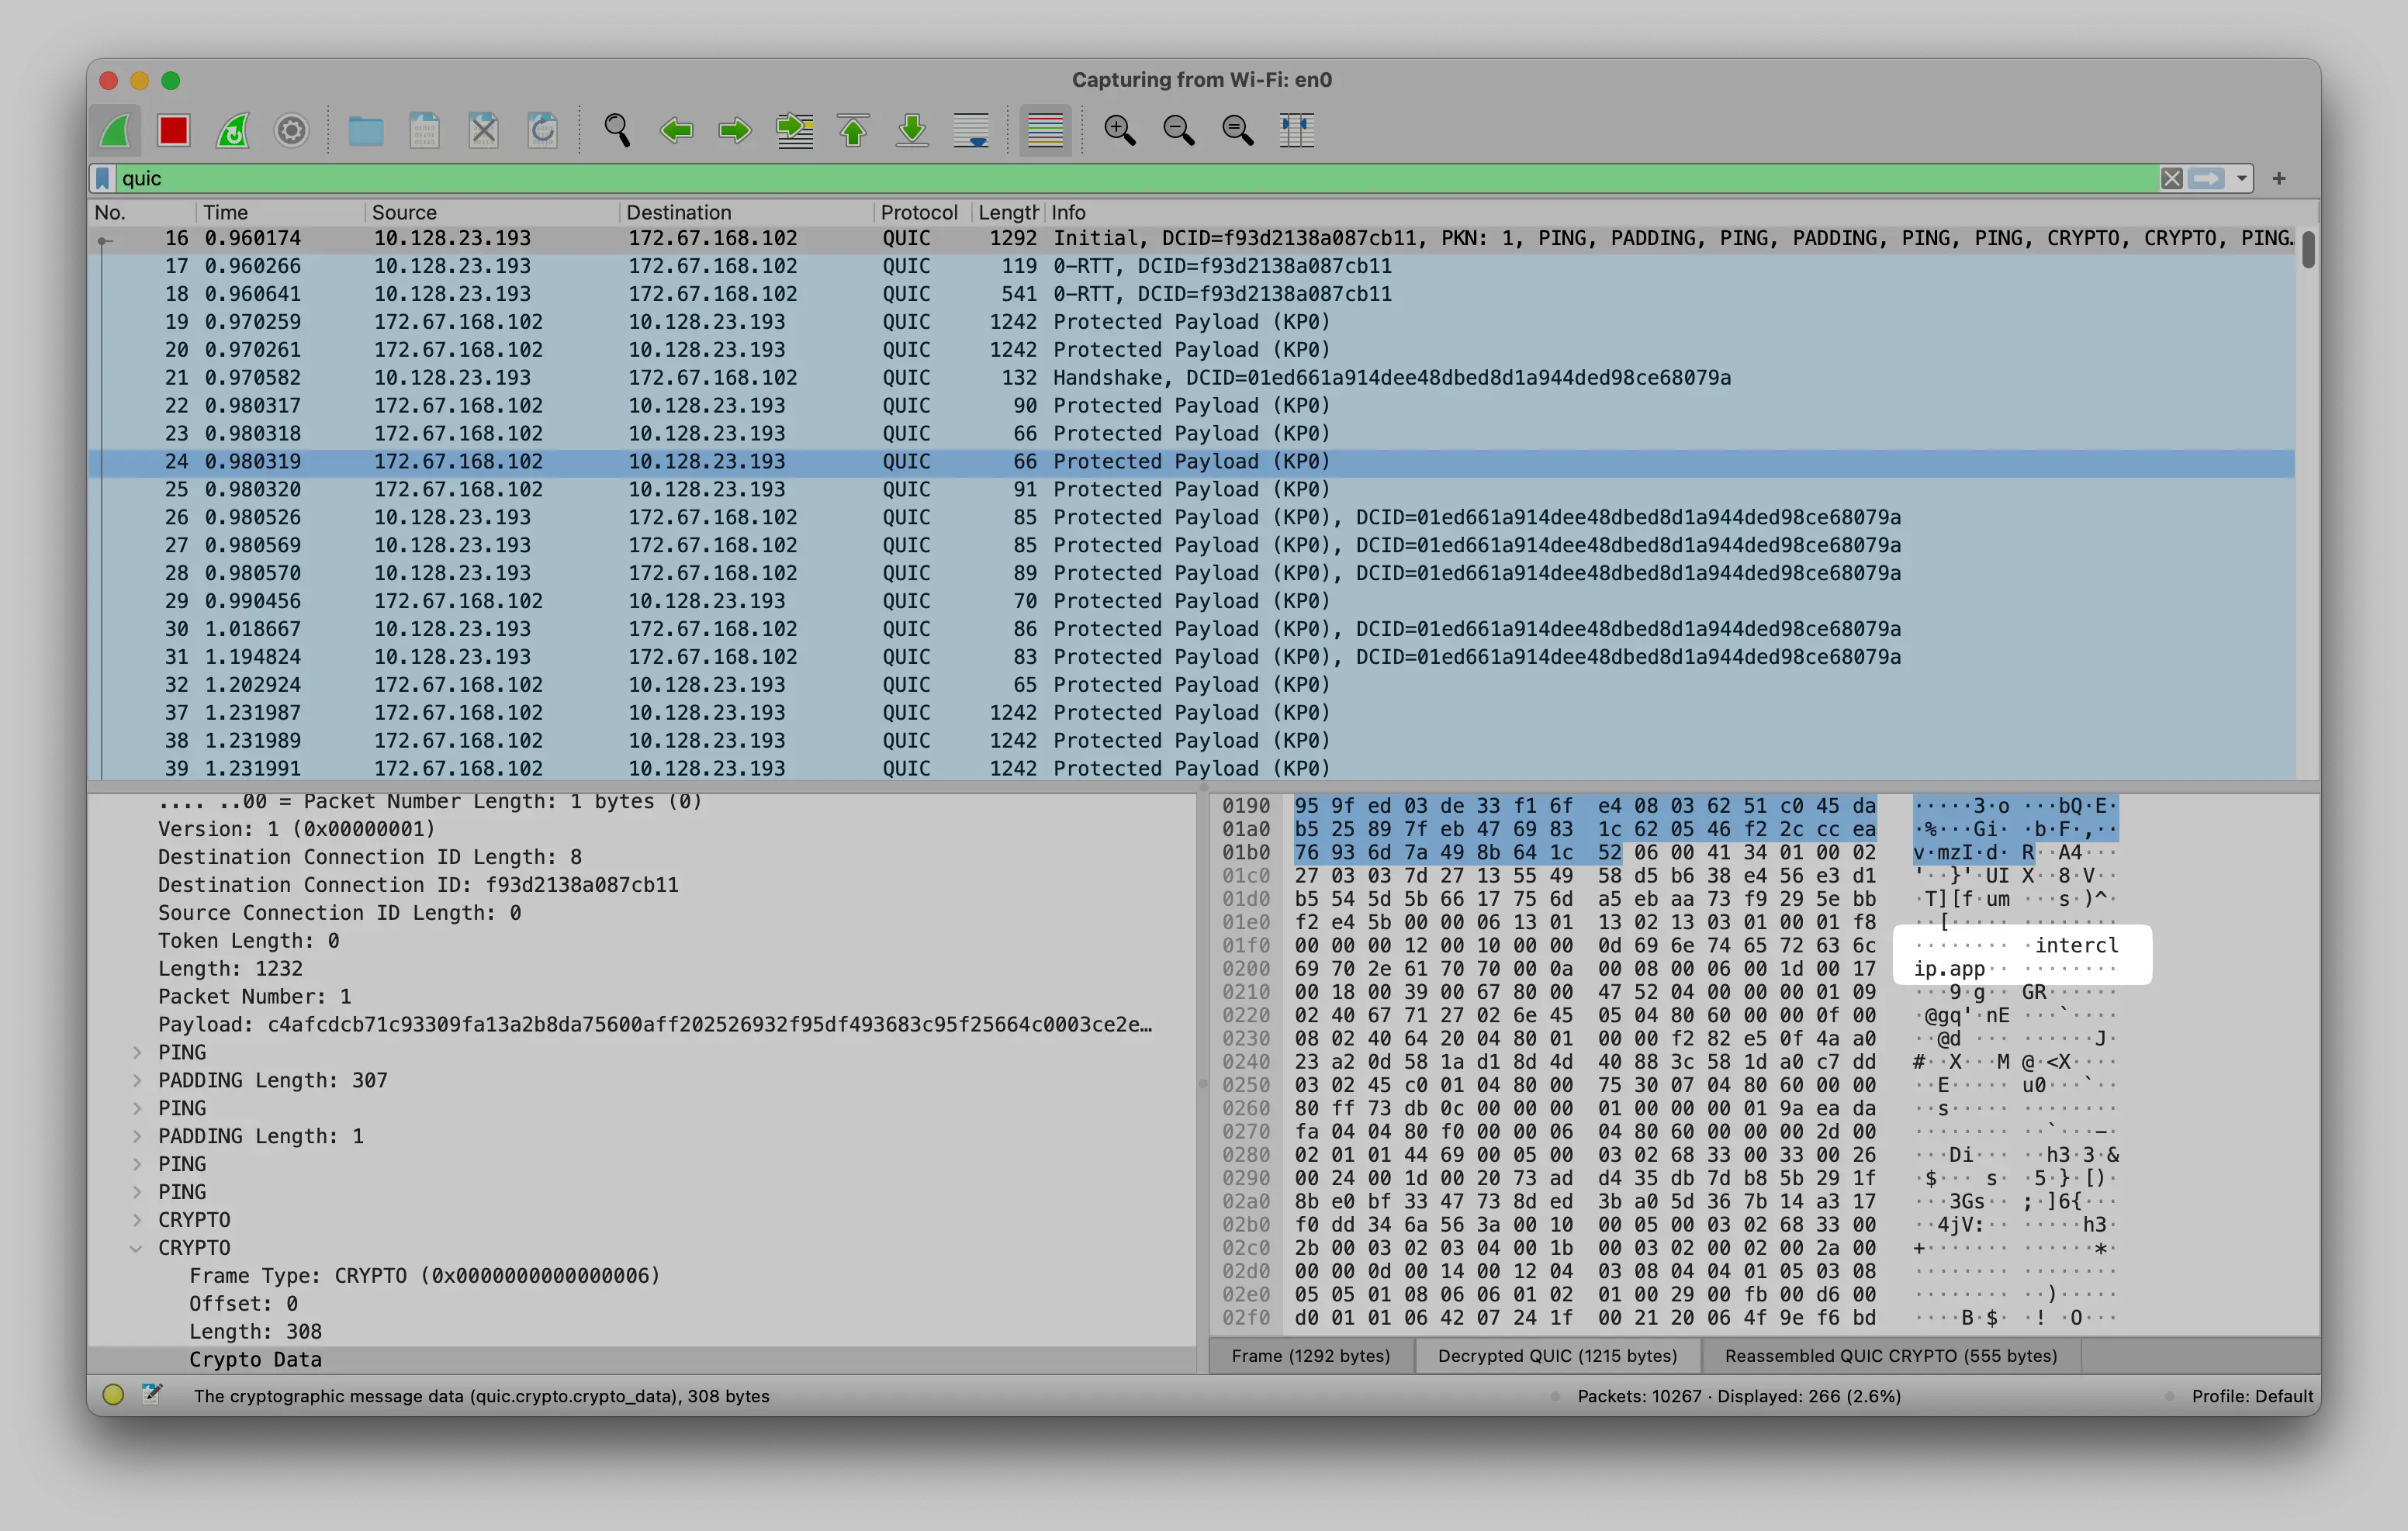Go to the first packet
The image size is (2408, 1531).
pyautogui.click(x=853, y=131)
